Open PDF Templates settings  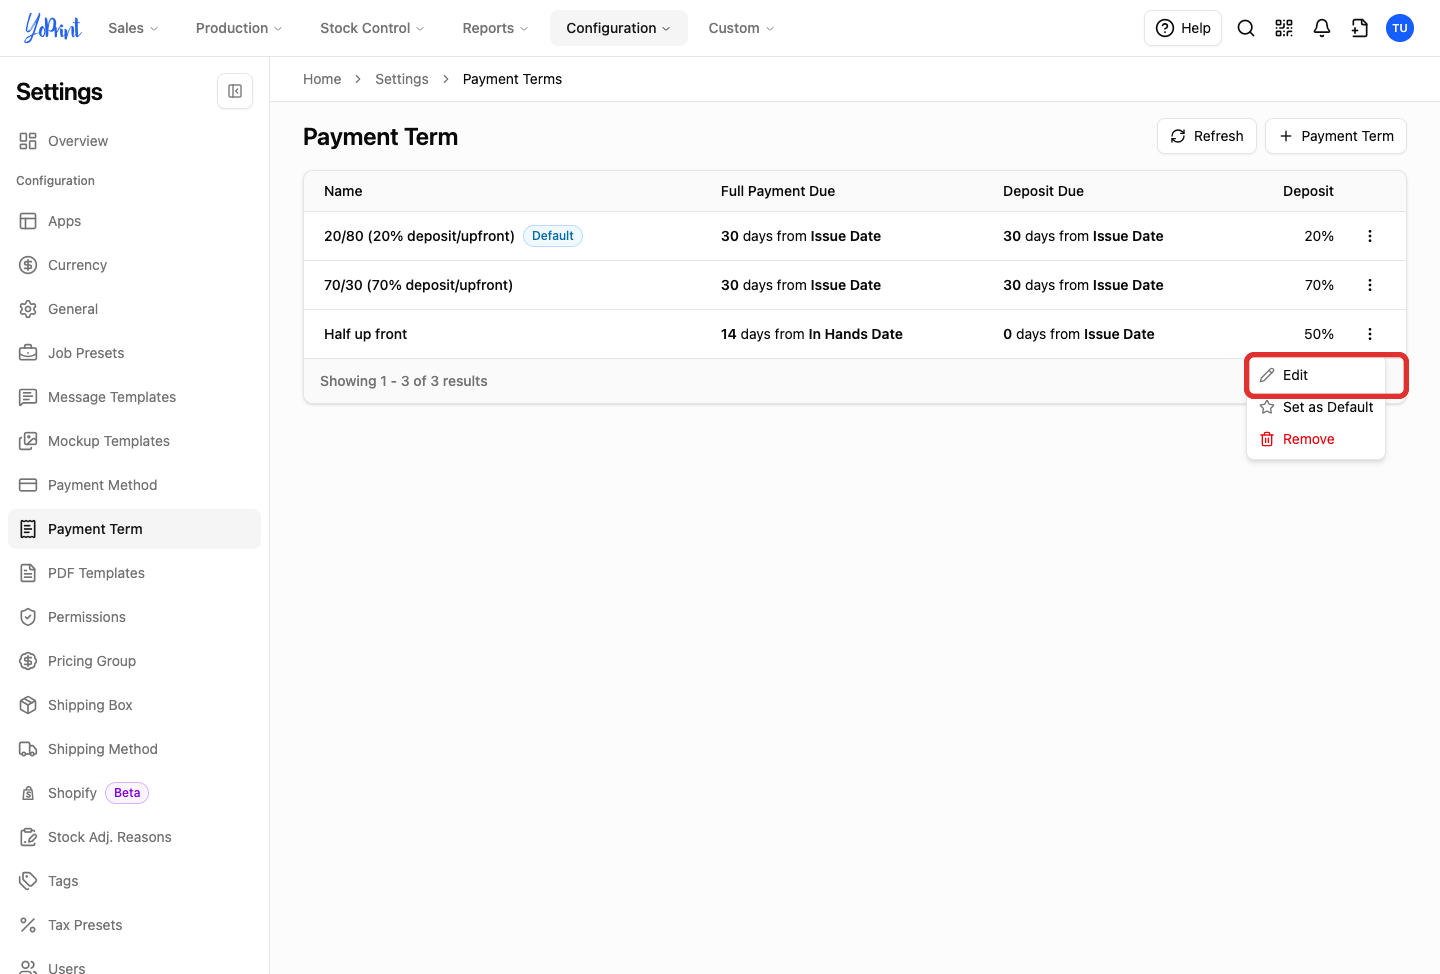pos(134,573)
